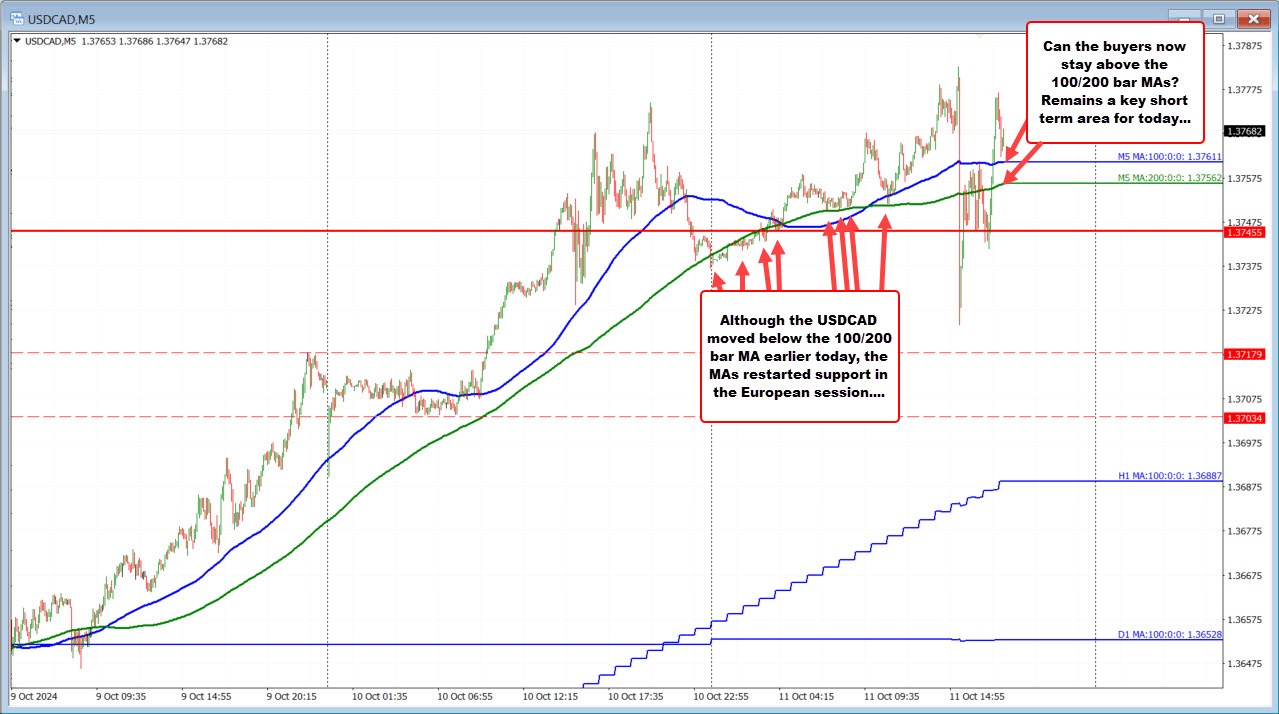Click the 11 Oct 09:35 time axis label
1279x714 pixels.
tap(891, 697)
